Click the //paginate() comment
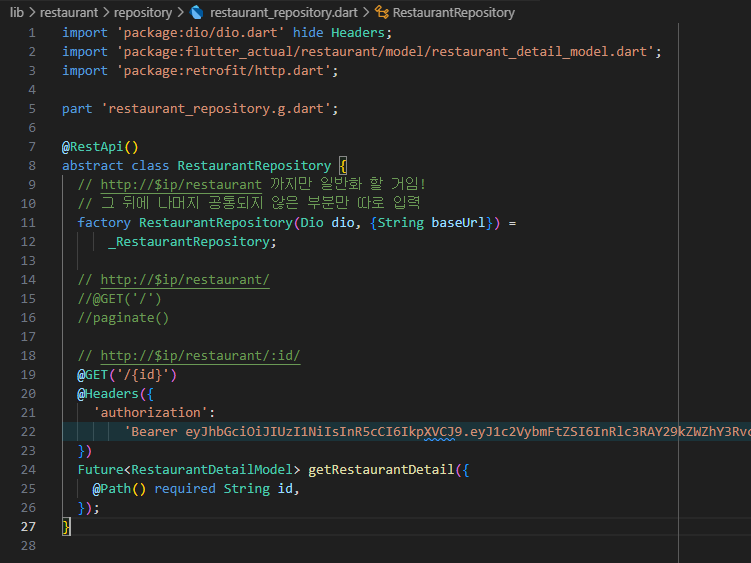751x563 pixels. [x=124, y=318]
